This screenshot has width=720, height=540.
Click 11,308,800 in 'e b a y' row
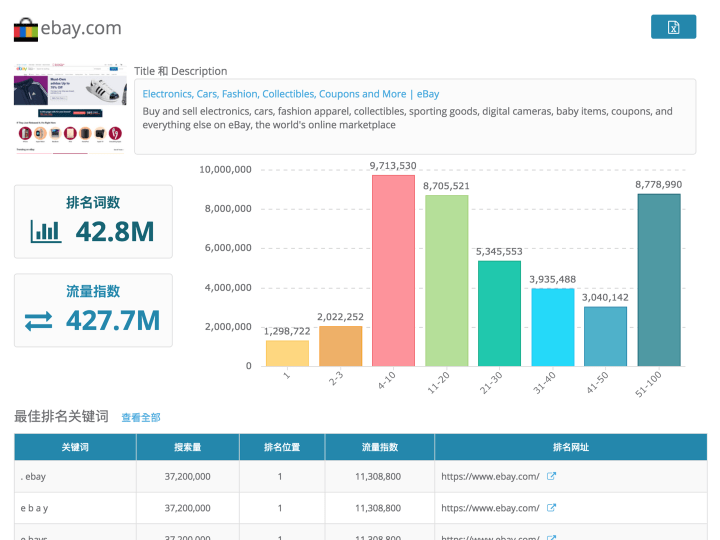coord(378,508)
